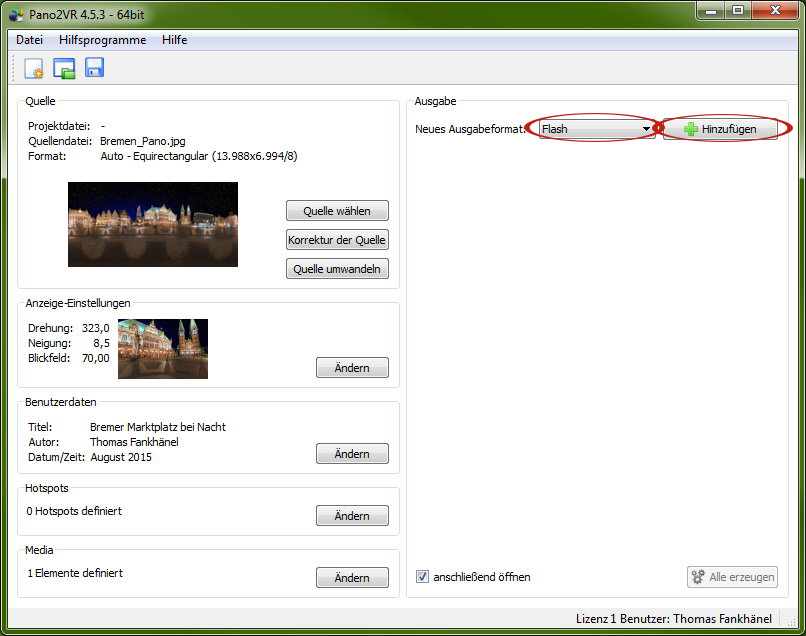Click the Quelle wählen button
The image size is (806, 636).
point(337,211)
